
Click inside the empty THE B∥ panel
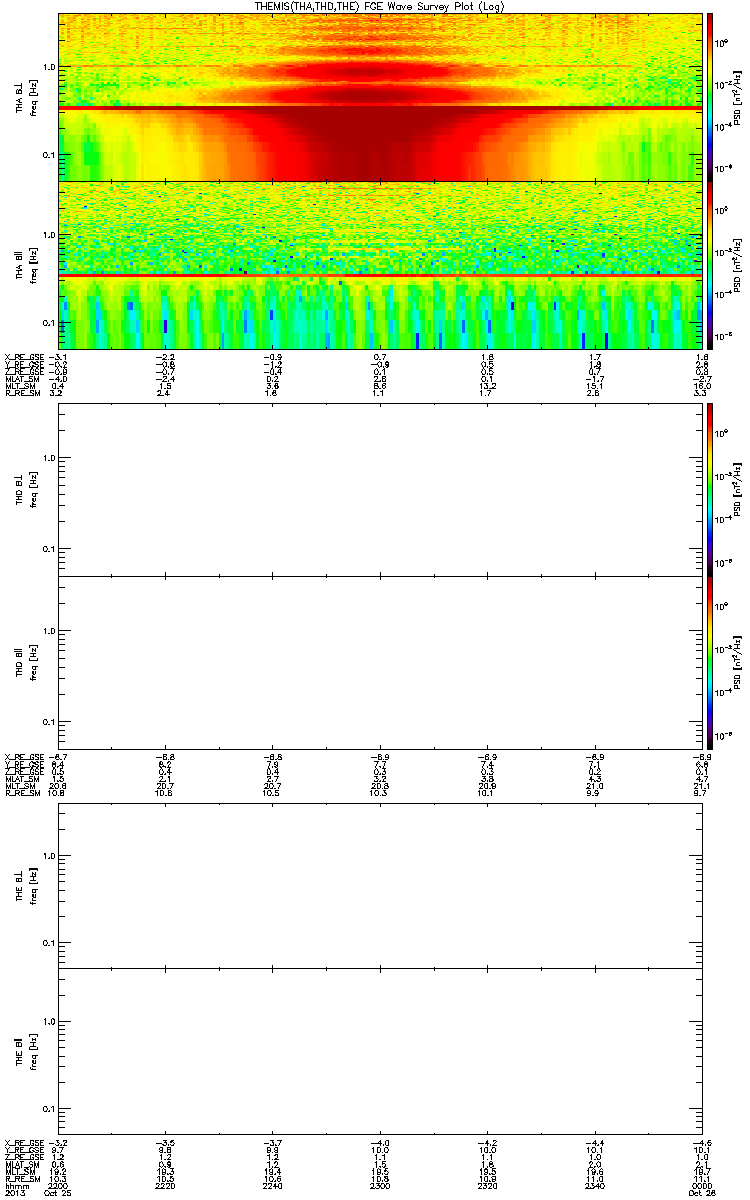tap(378, 1053)
